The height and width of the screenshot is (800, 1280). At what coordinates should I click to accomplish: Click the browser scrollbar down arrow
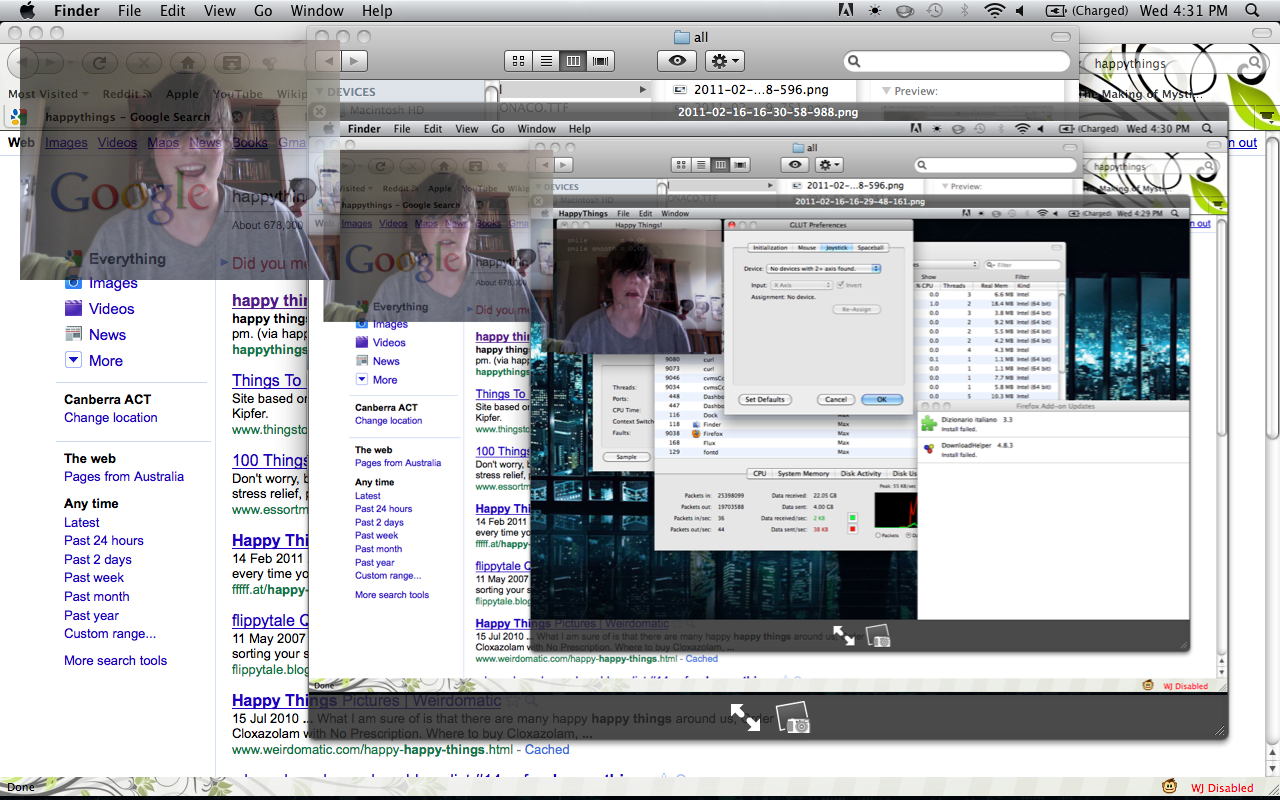click(1272, 770)
